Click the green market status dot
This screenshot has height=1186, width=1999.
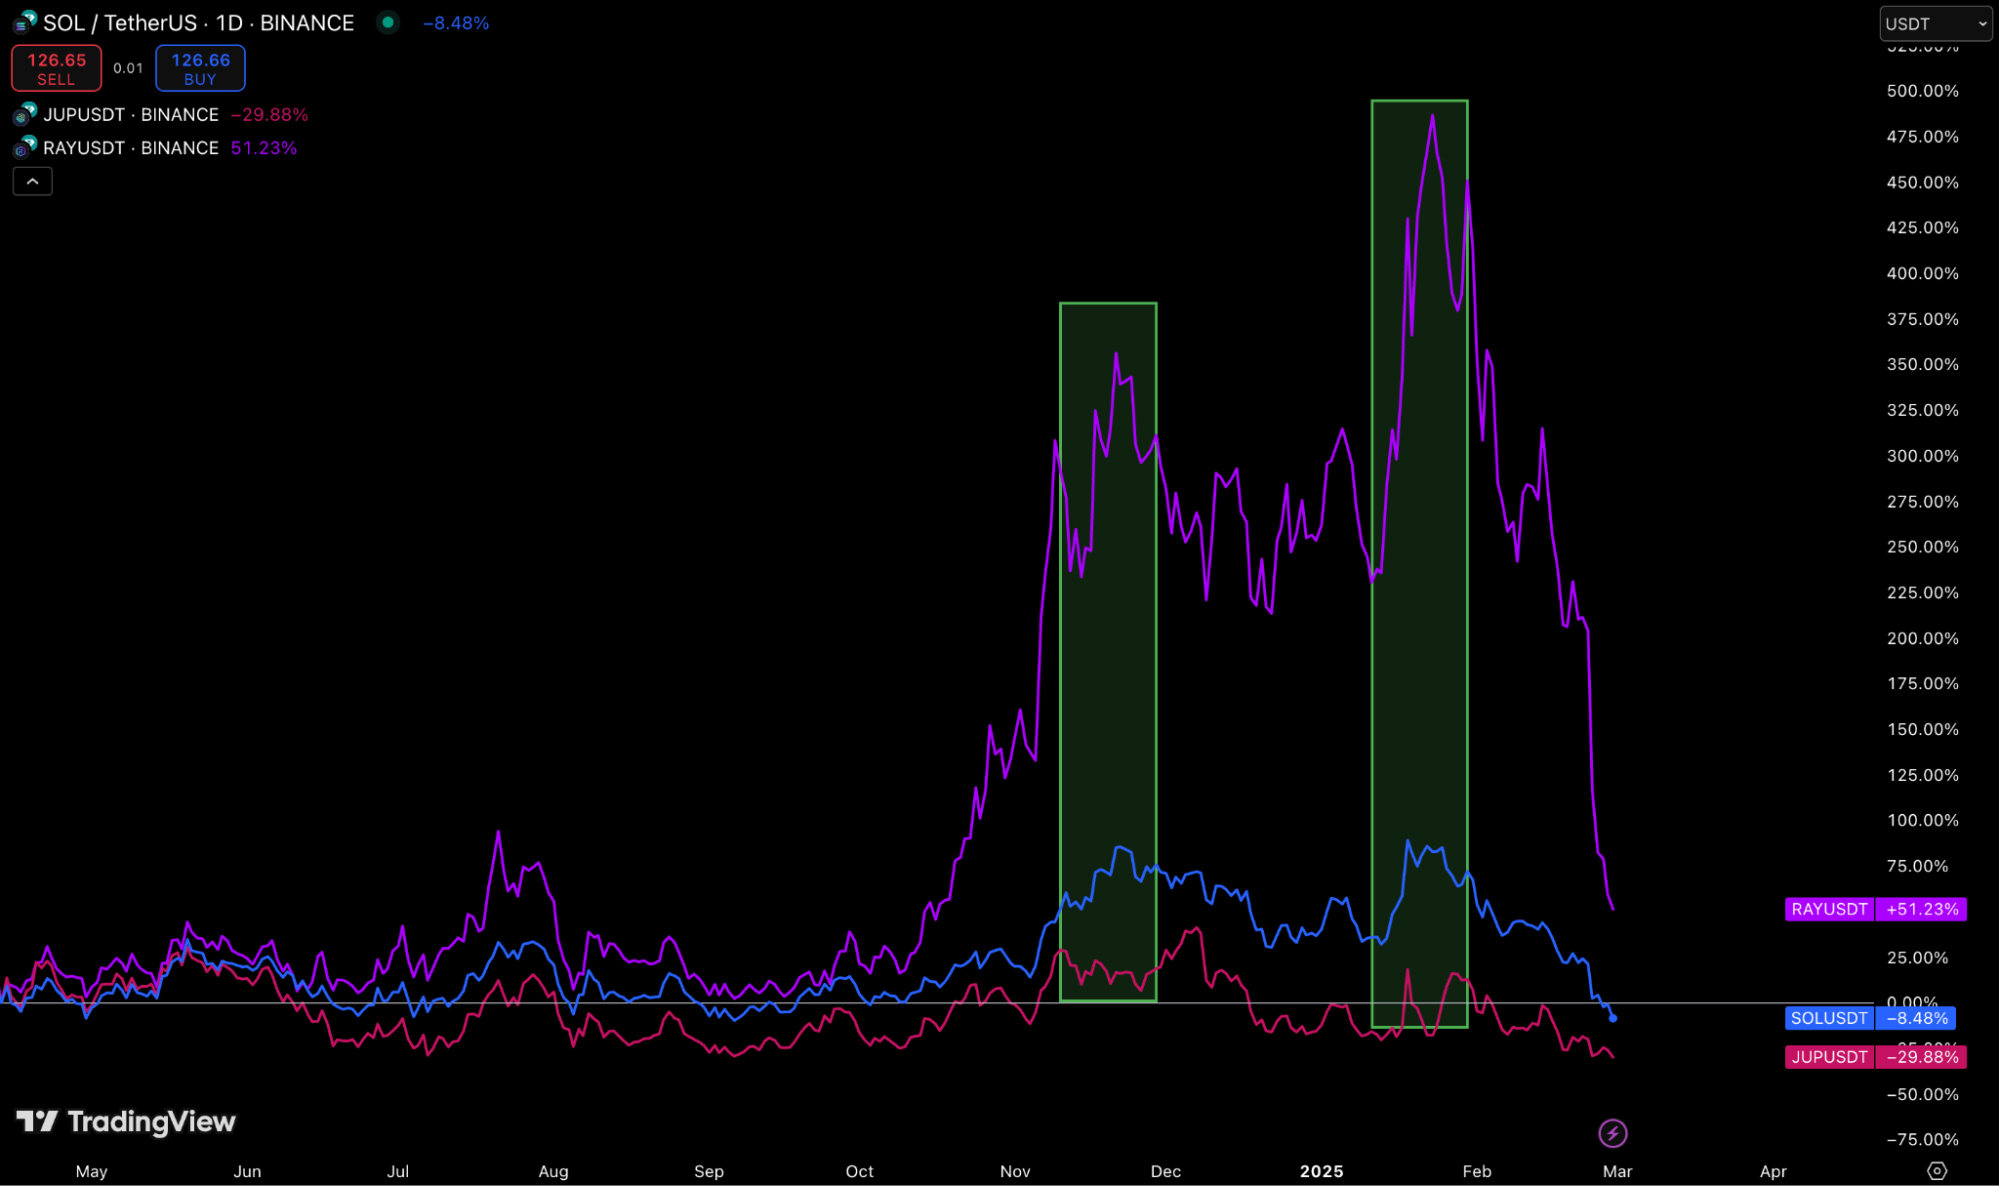tap(388, 22)
